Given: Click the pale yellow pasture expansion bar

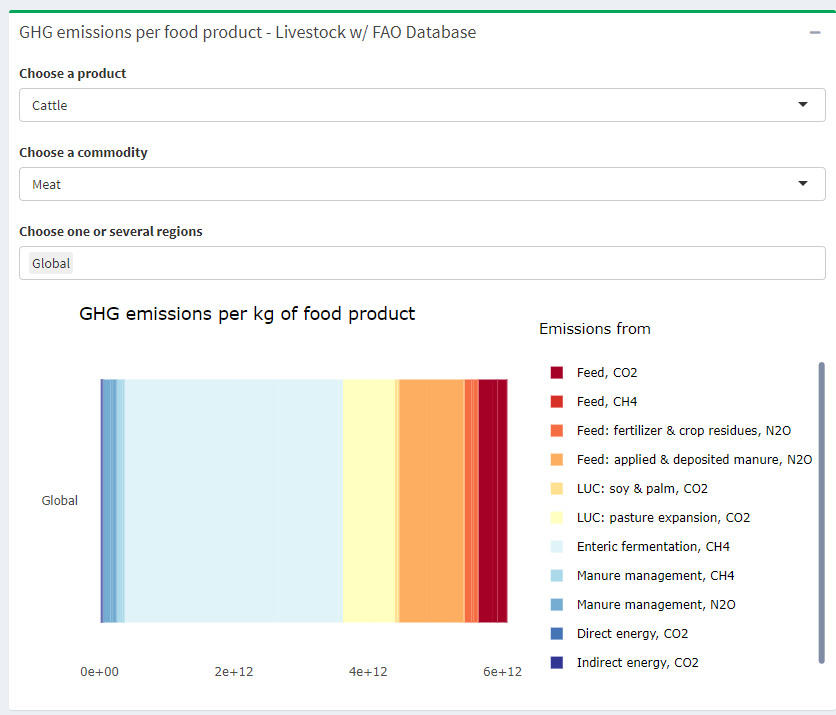Looking at the screenshot, I should point(369,500).
